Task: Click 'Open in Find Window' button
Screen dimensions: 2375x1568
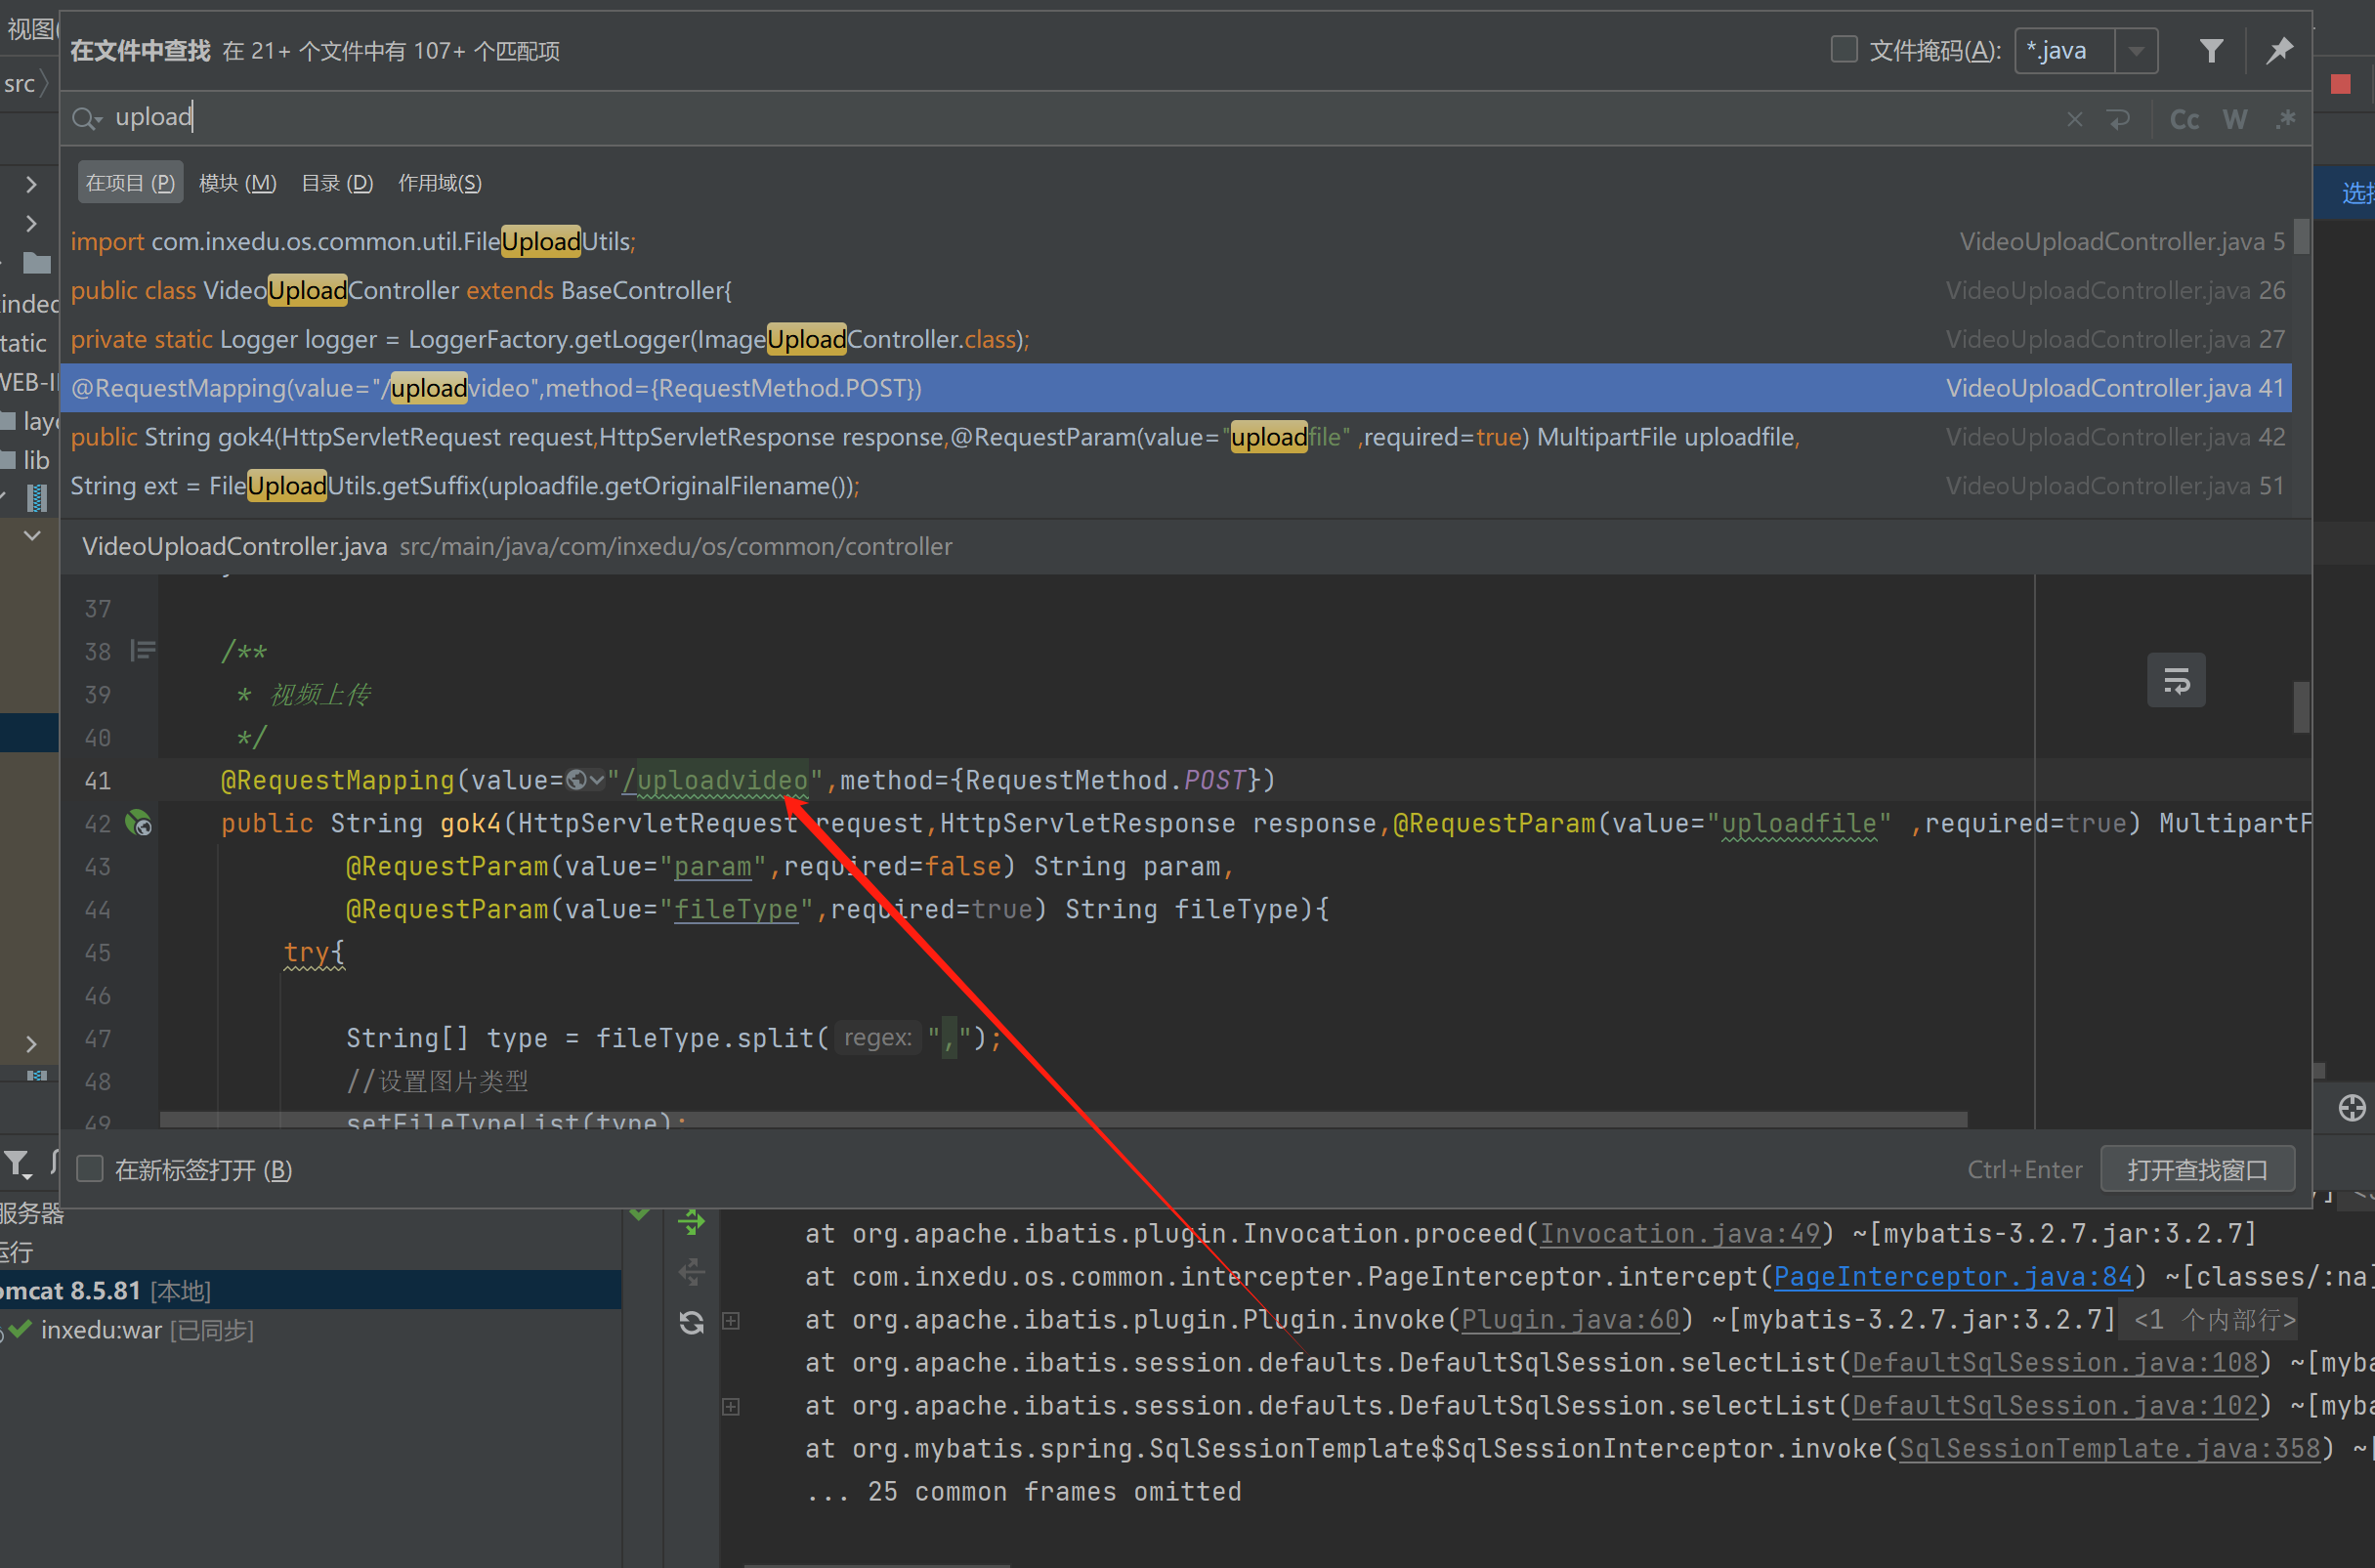Action: coord(2197,1169)
